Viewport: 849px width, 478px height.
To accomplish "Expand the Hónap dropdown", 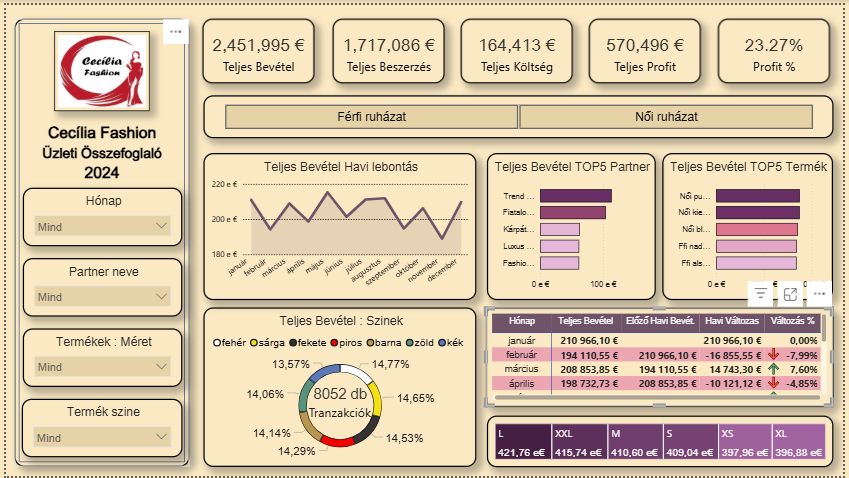I will [x=102, y=226].
